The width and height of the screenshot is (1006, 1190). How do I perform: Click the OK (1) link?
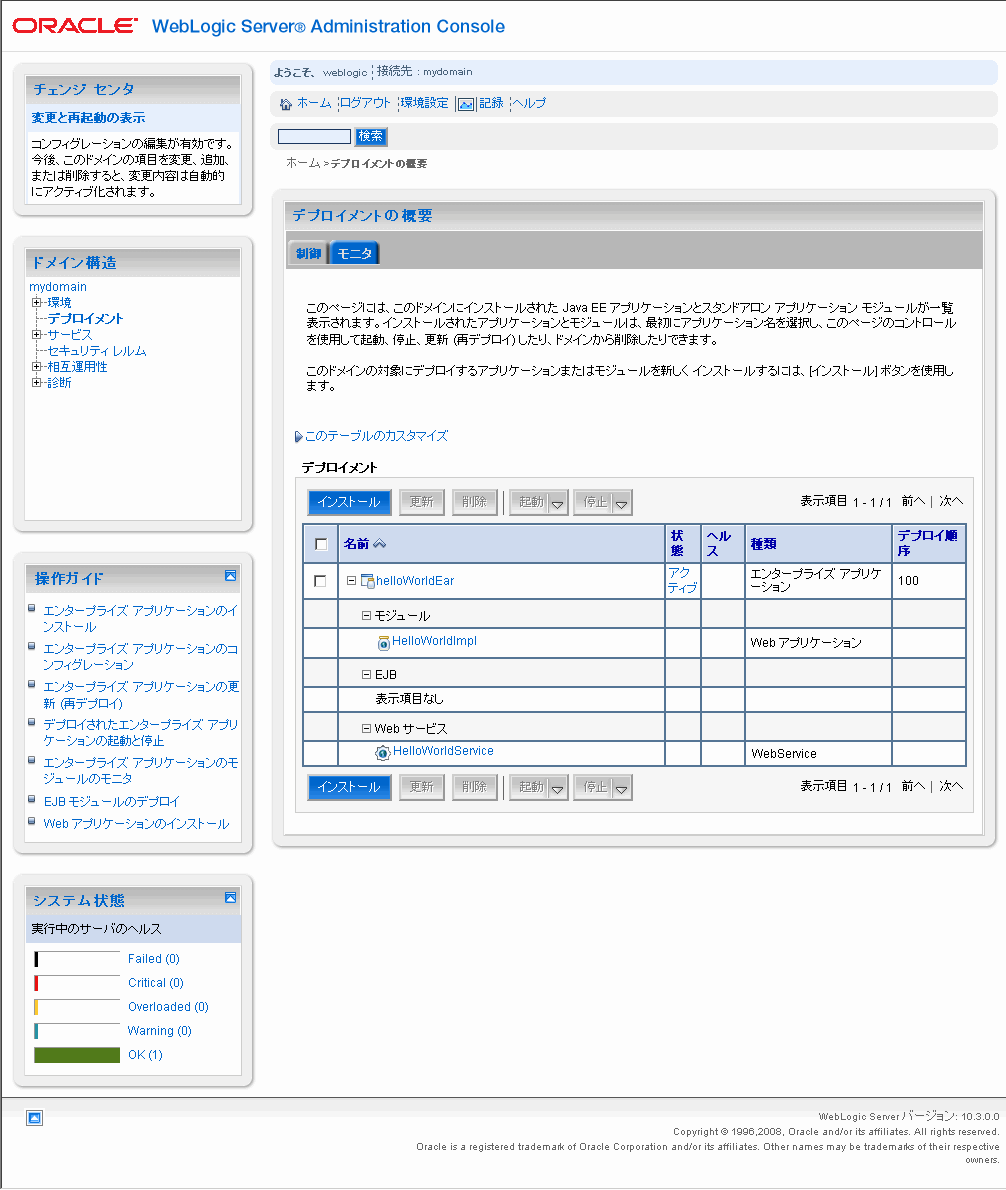pos(145,1055)
